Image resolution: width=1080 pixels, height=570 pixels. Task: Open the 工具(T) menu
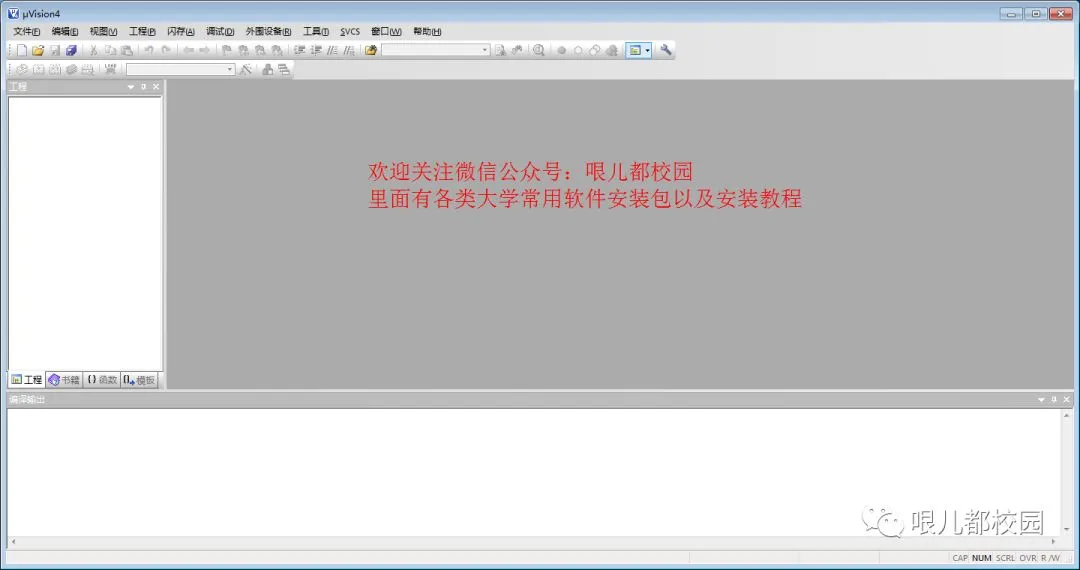tap(315, 32)
